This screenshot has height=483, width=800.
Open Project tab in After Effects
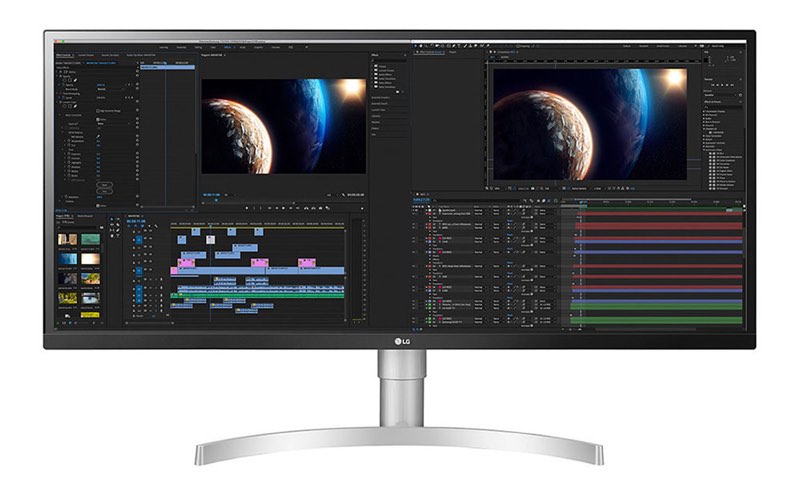coord(453,52)
